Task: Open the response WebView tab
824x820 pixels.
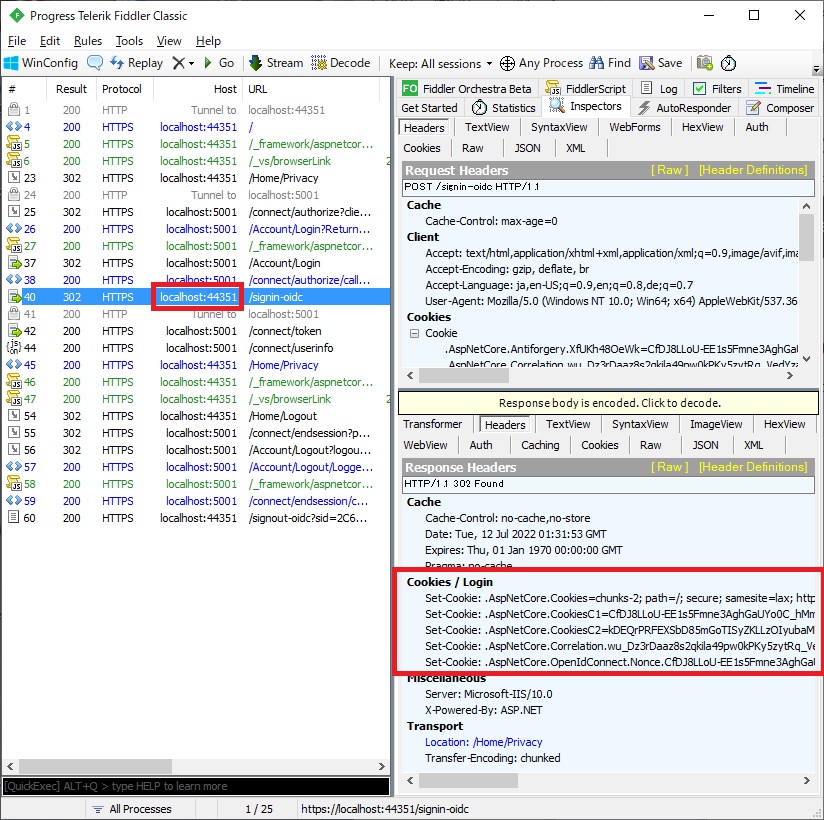Action: 425,445
